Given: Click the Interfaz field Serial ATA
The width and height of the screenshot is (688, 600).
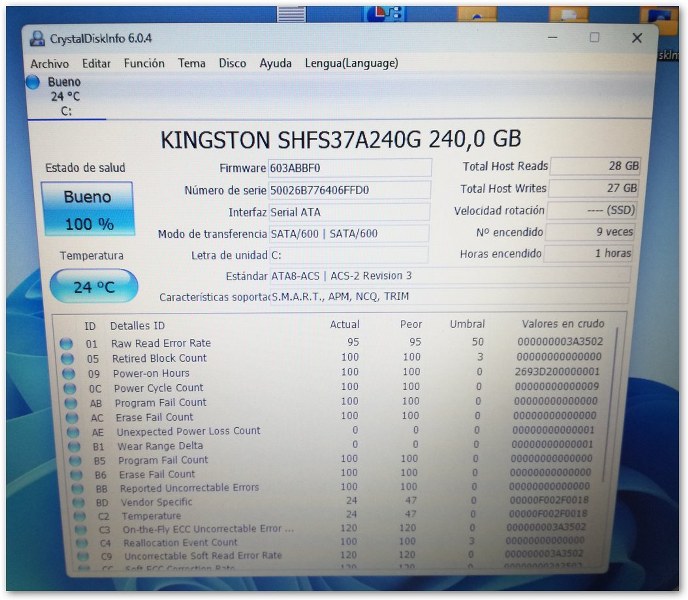Looking at the screenshot, I should (x=348, y=212).
